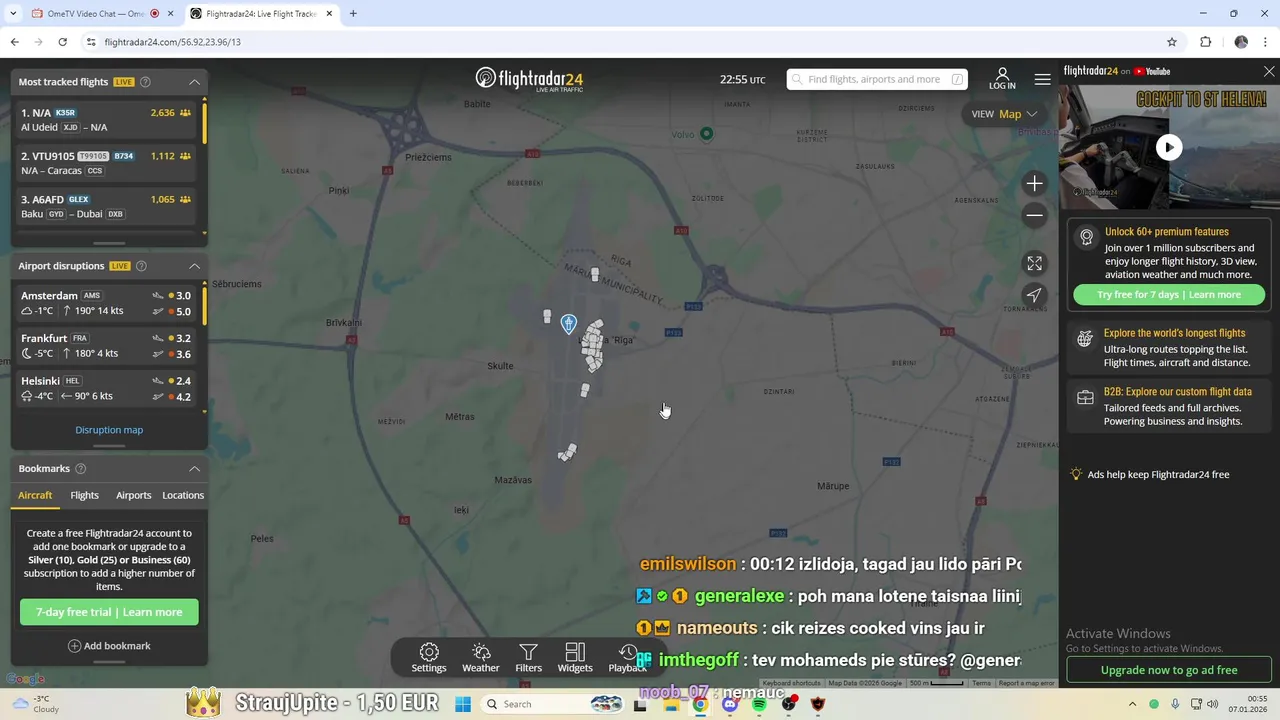Viewport: 1280px width, 720px height.
Task: Click the browser address bar
Action: (620, 42)
